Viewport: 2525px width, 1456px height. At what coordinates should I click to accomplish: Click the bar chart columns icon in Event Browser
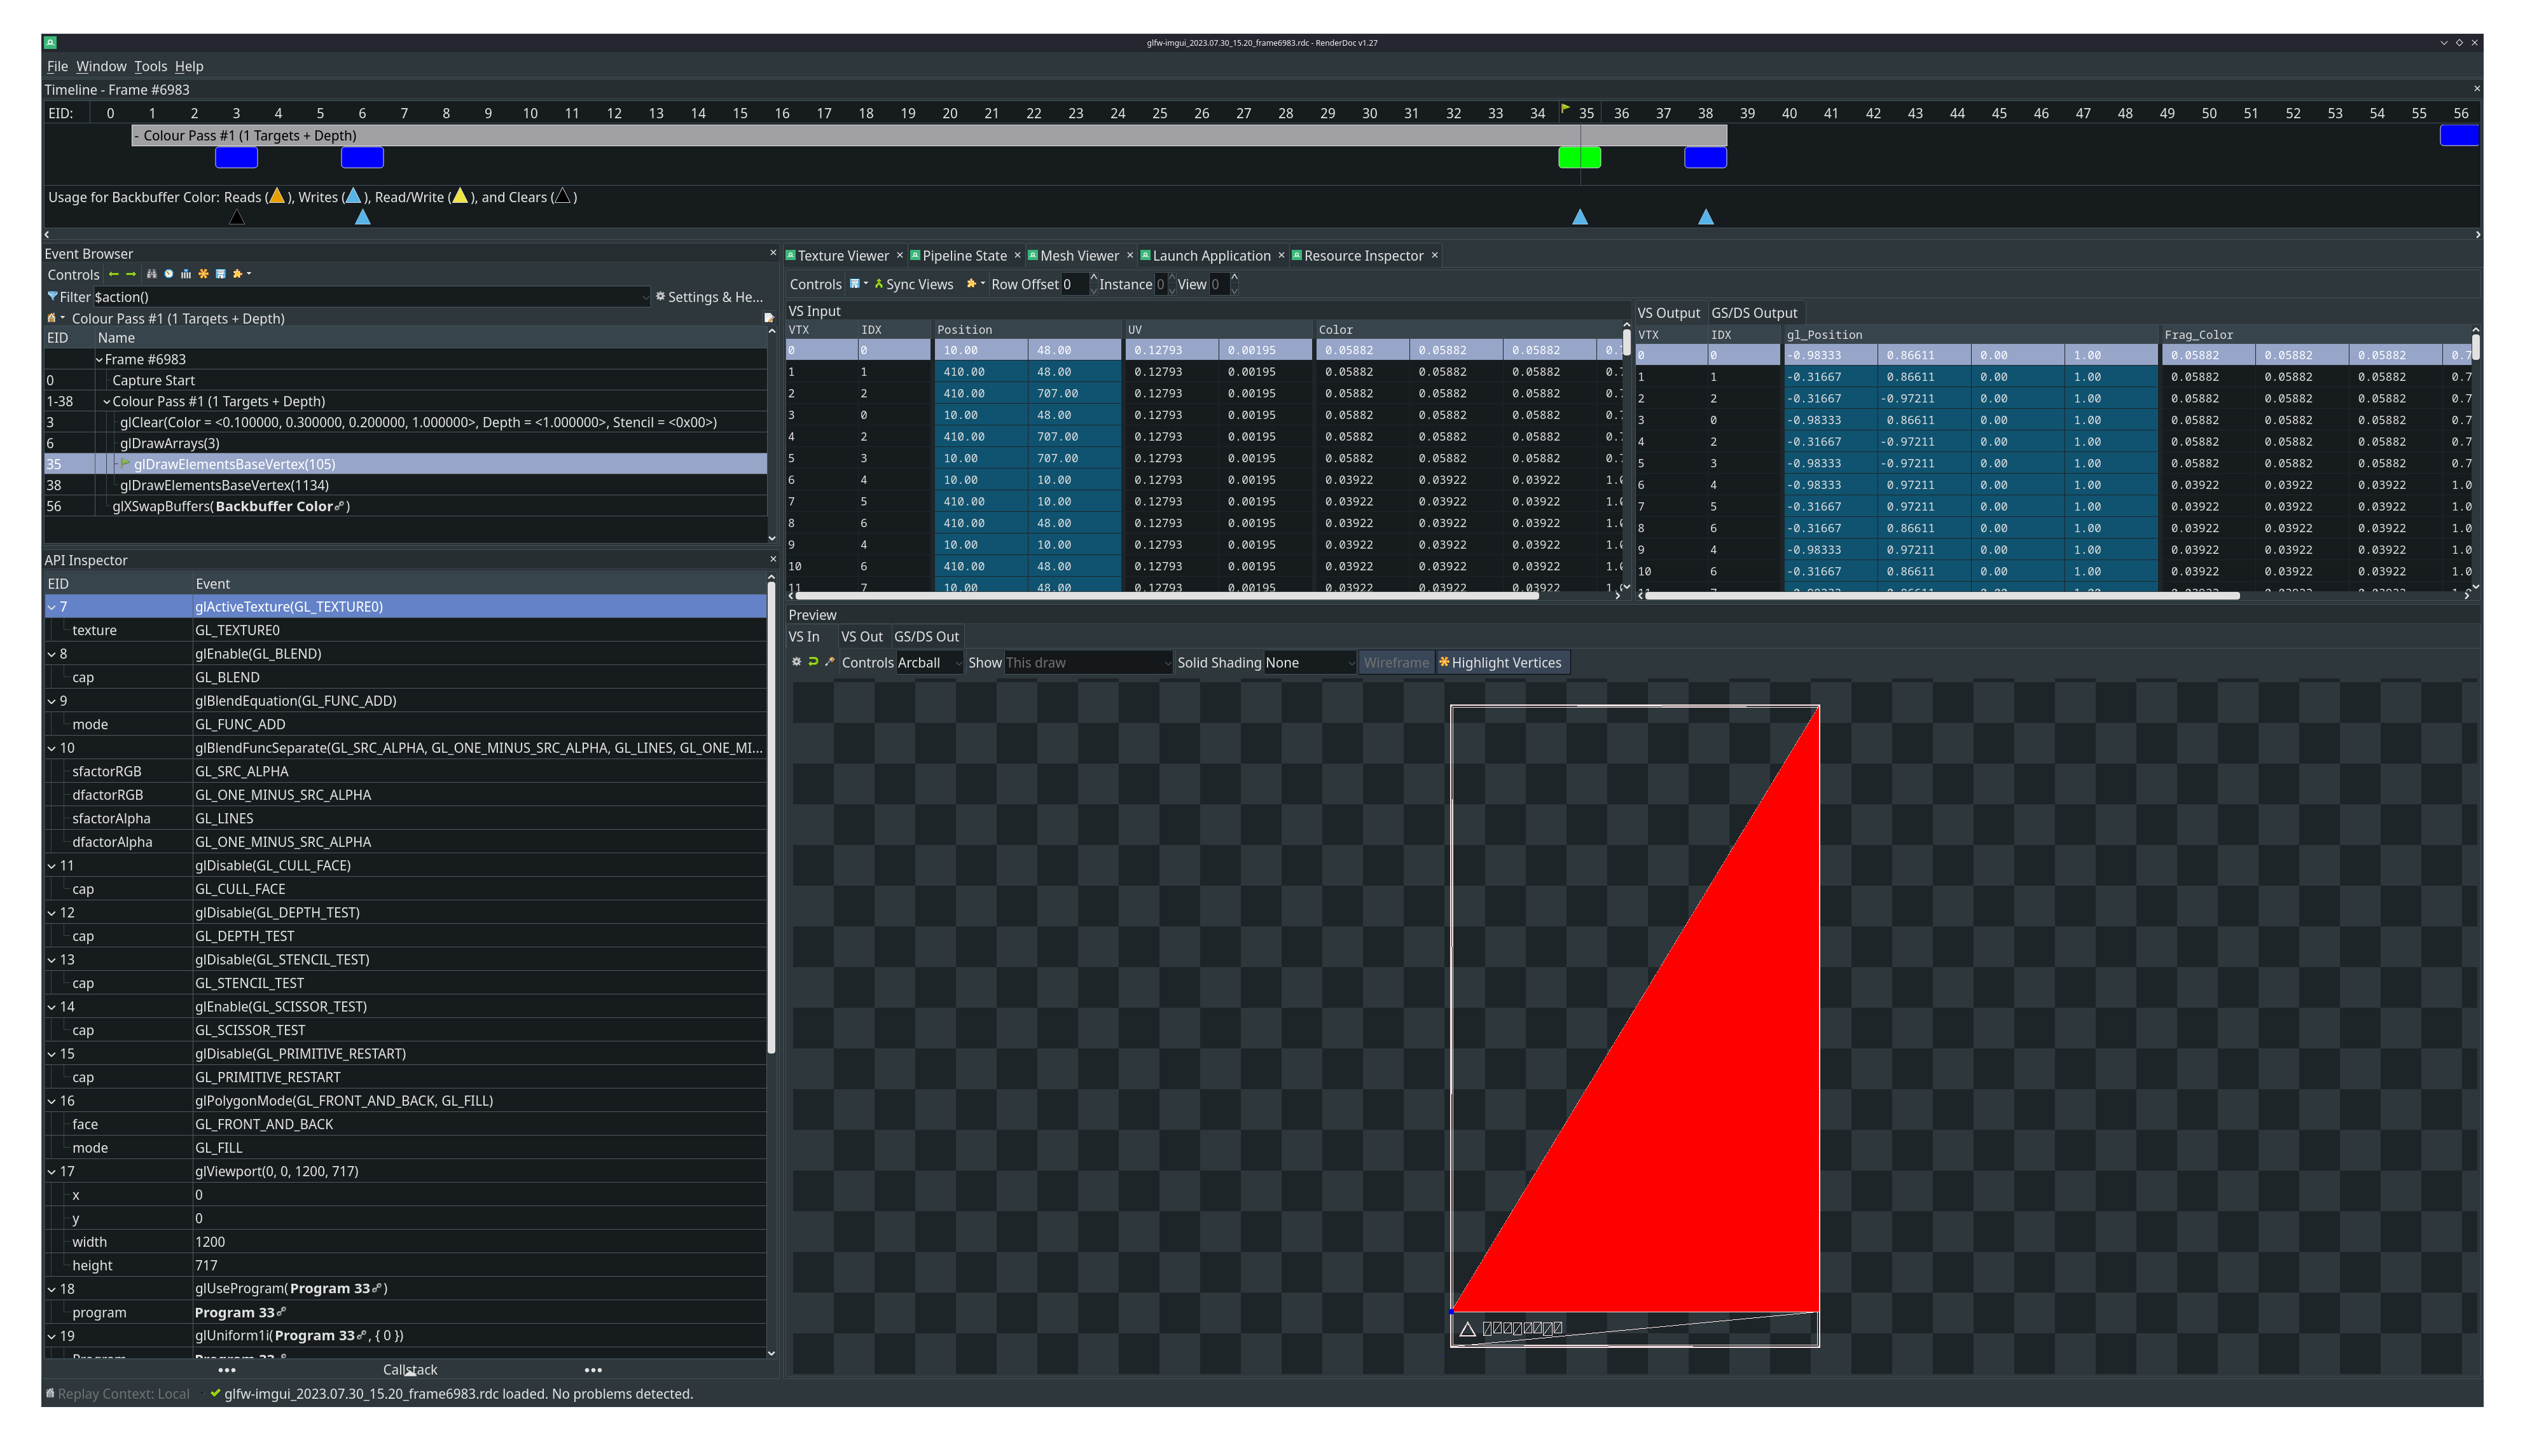(x=186, y=274)
